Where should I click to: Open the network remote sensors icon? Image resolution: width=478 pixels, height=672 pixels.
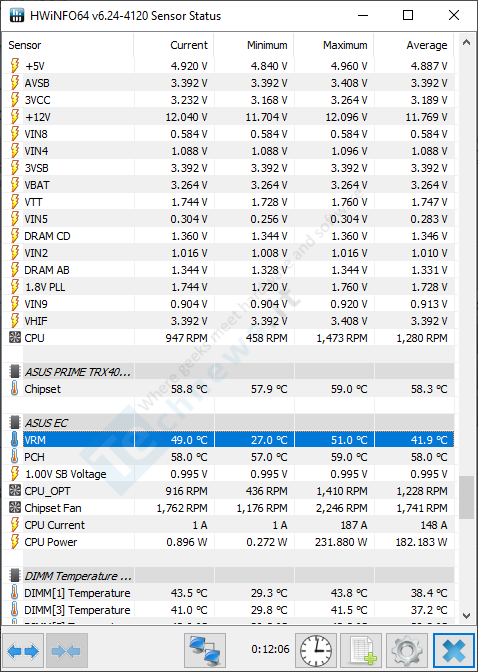click(x=205, y=651)
